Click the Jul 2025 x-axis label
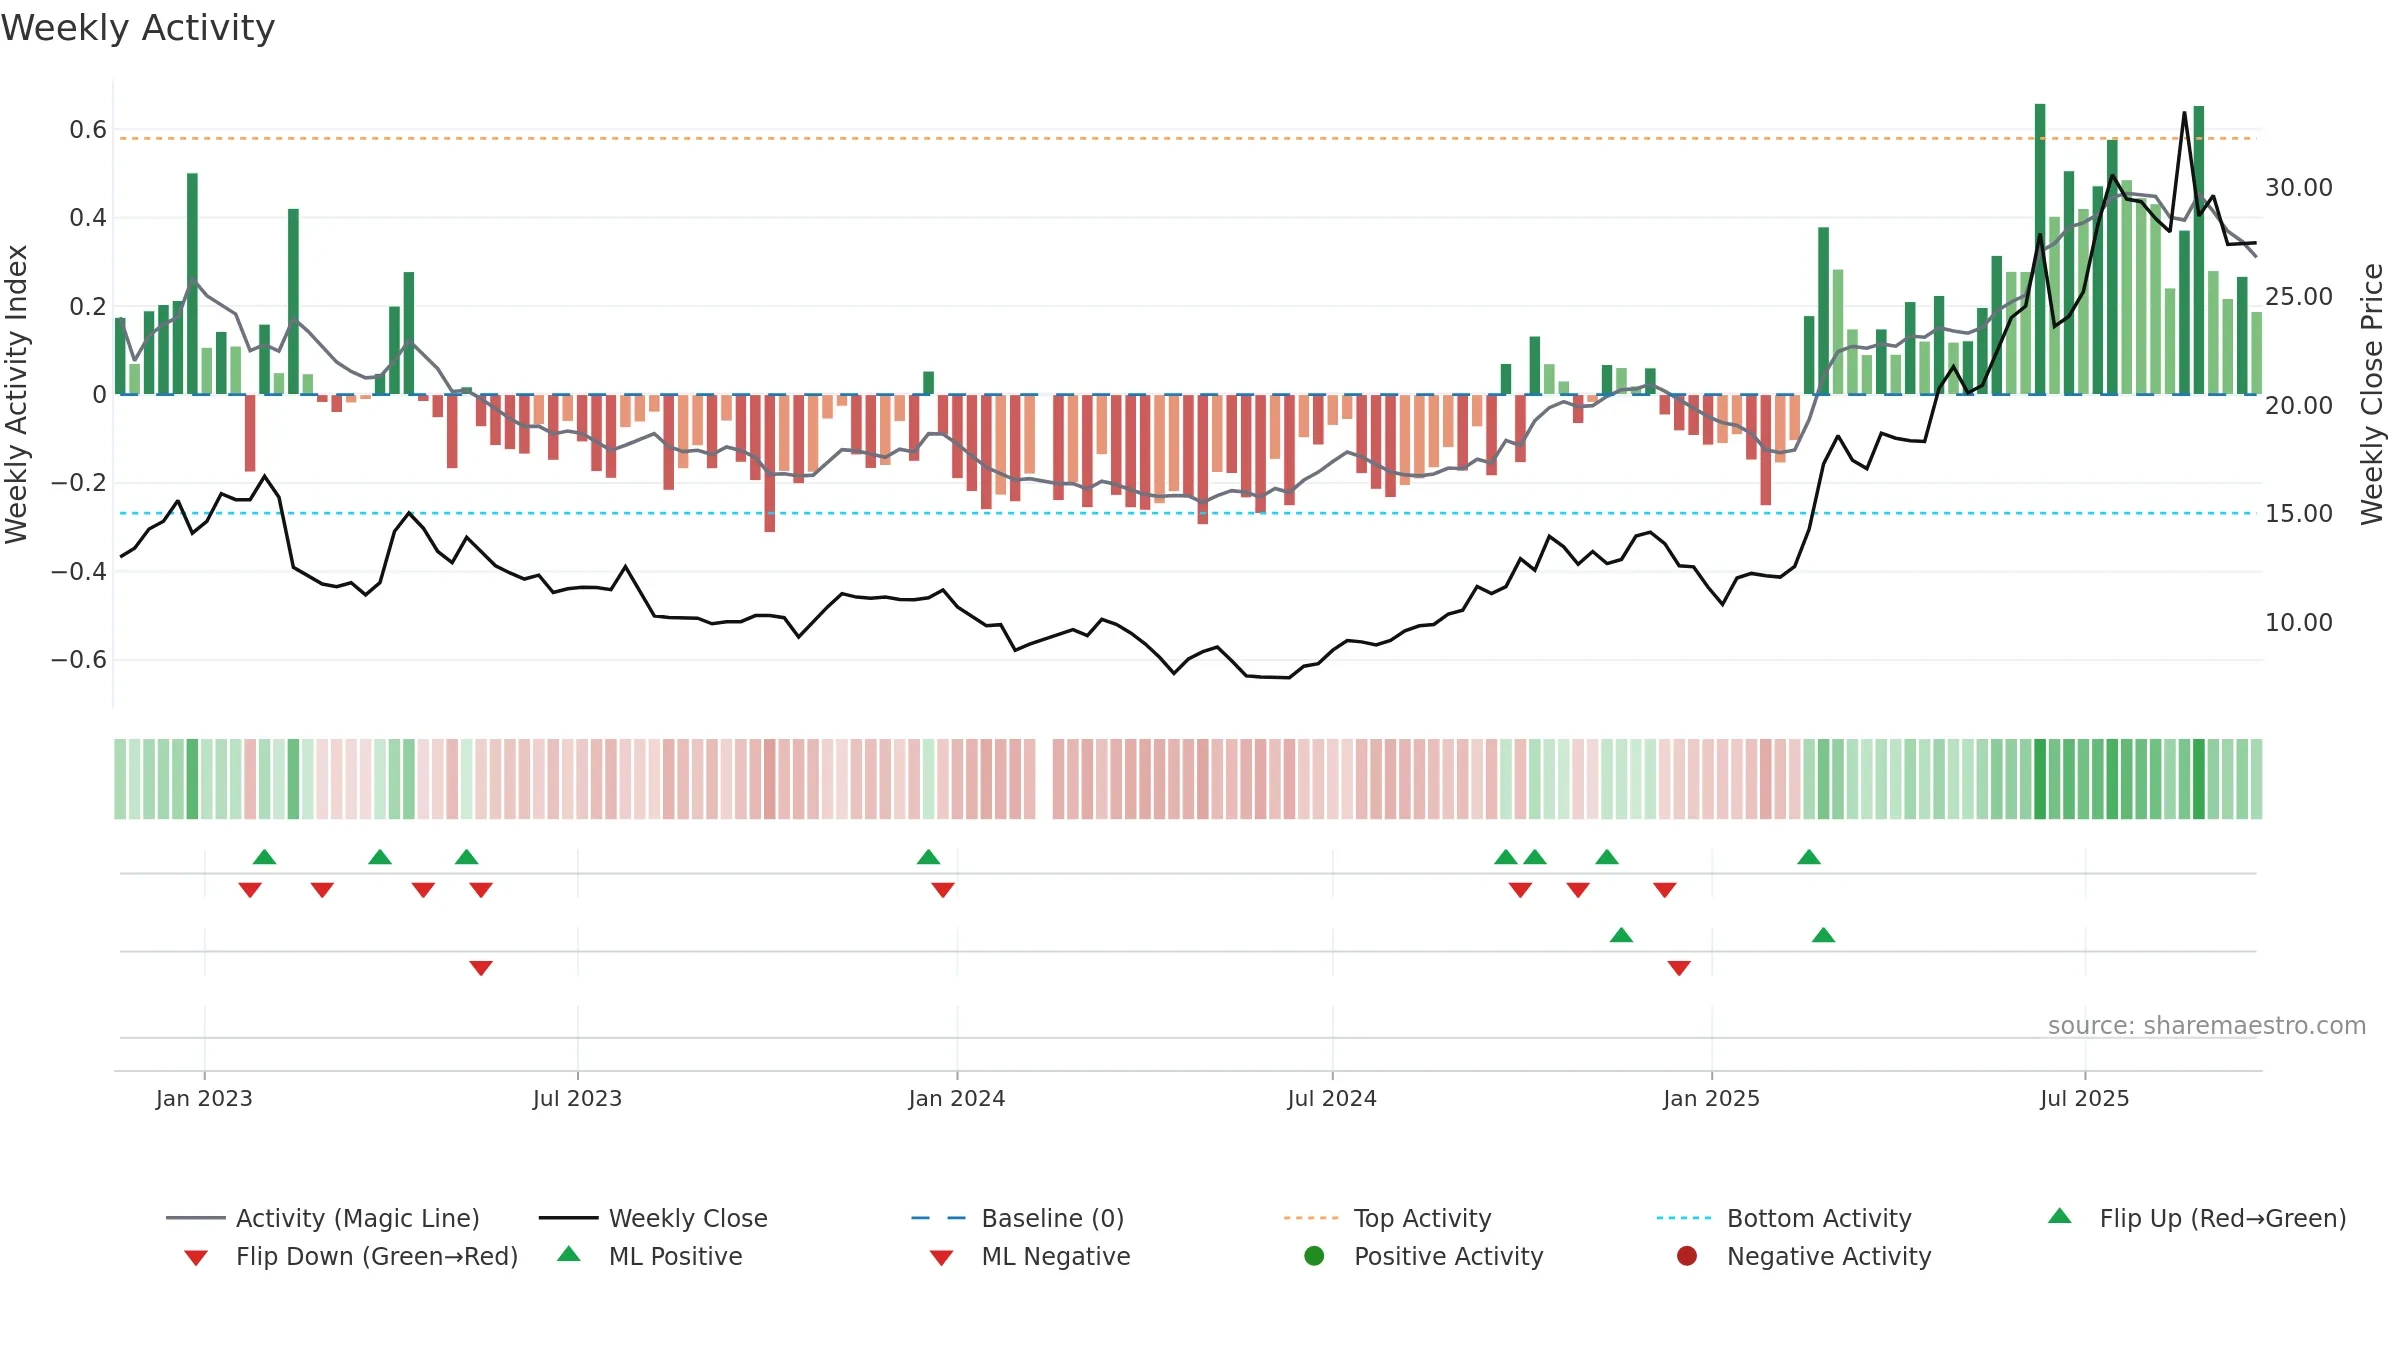This screenshot has width=2400, height=1350. (2085, 1098)
